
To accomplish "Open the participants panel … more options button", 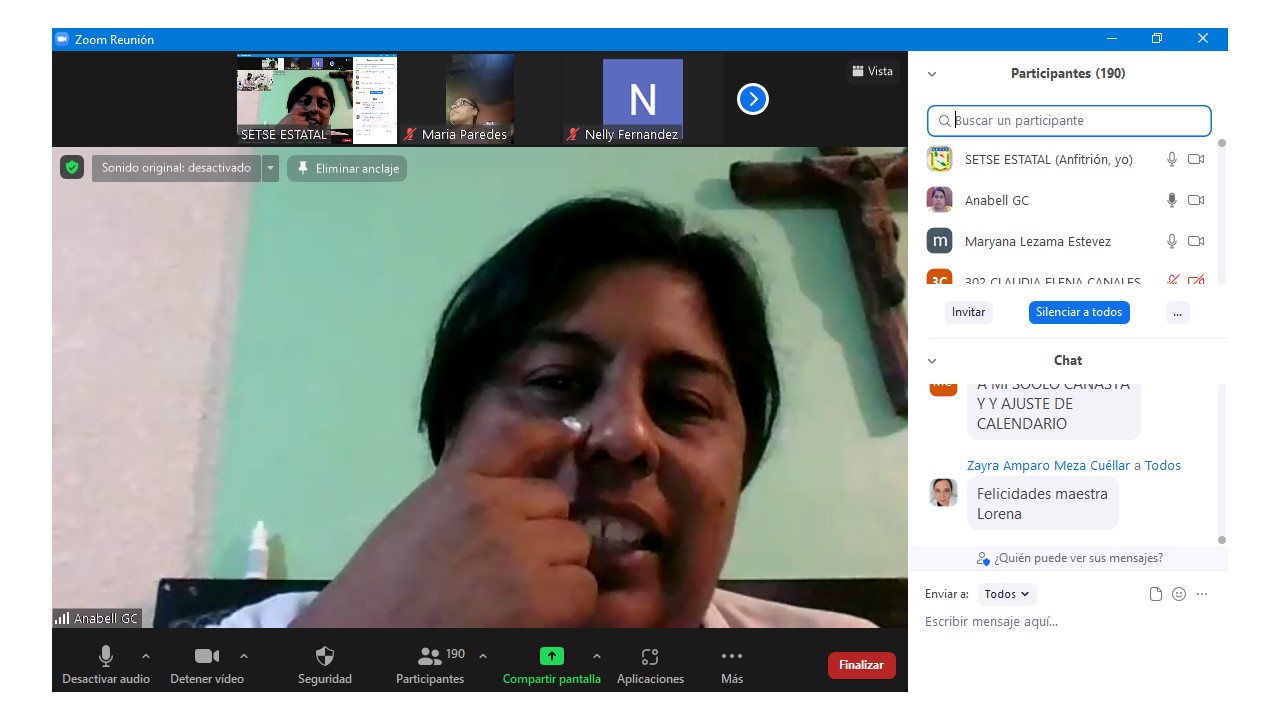I will click(1177, 312).
